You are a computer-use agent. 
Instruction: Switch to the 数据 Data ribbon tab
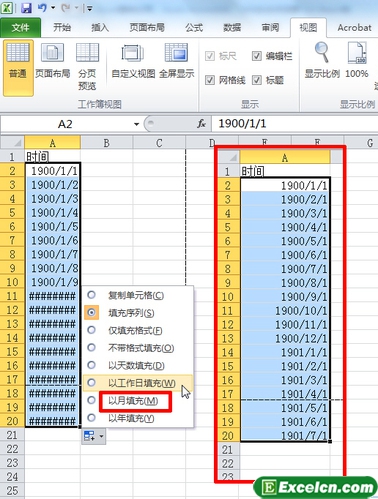232,27
